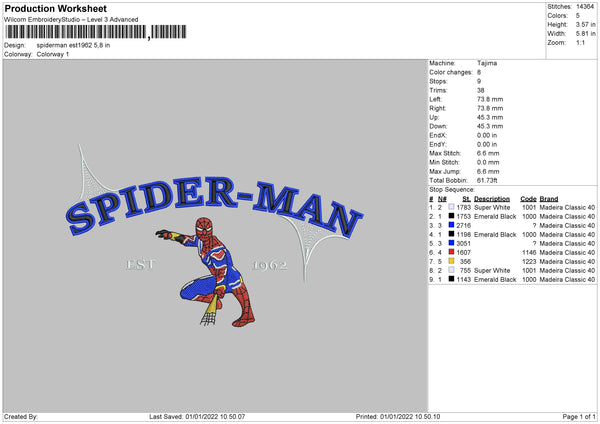This screenshot has height=424, width=600.
Task: Click the blue swatch beside stitch count 3051
Action: [x=452, y=242]
